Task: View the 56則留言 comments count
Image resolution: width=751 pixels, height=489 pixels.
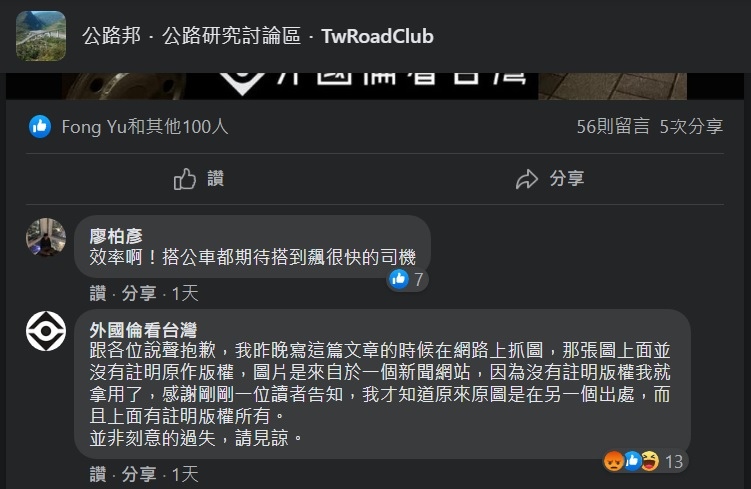Action: click(x=613, y=127)
